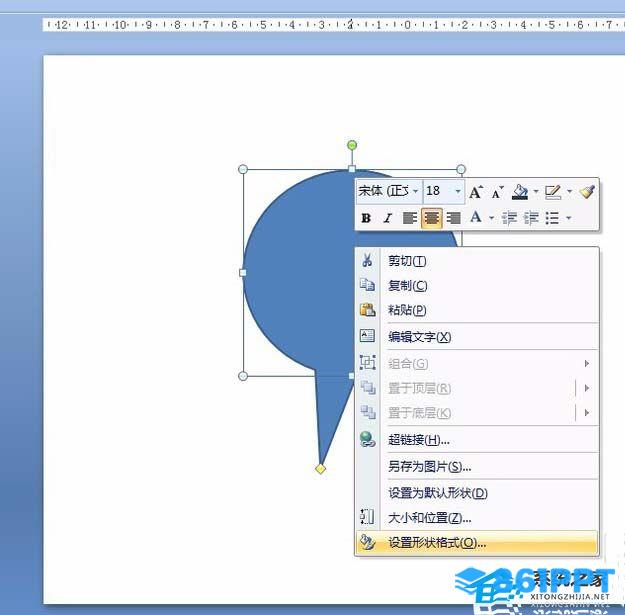Apply bullets list icon

point(552,218)
